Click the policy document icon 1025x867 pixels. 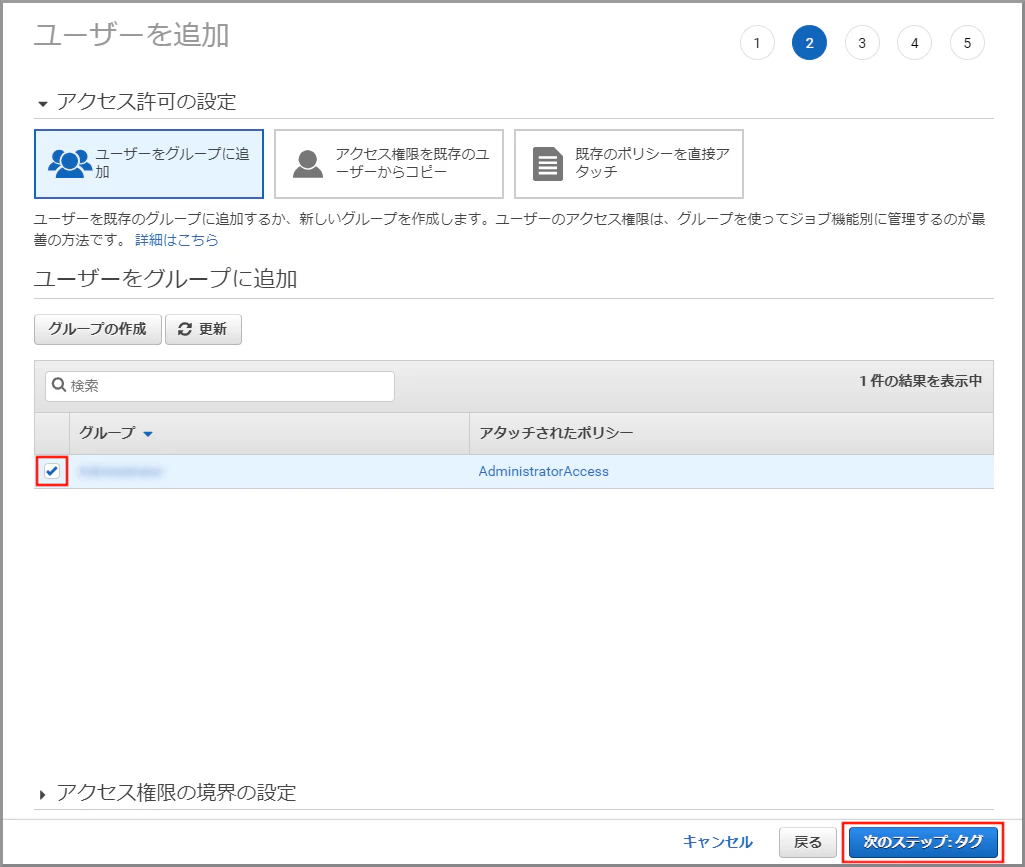tap(548, 163)
